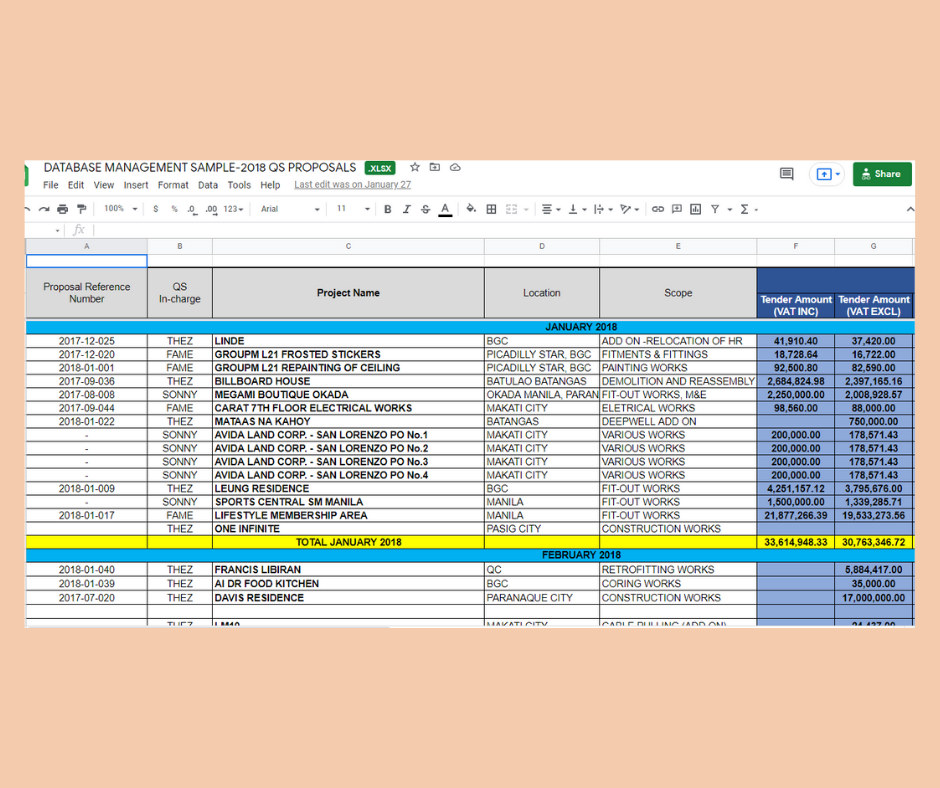Click the 'FEBRUARY 2018' blue section row

pos(470,555)
